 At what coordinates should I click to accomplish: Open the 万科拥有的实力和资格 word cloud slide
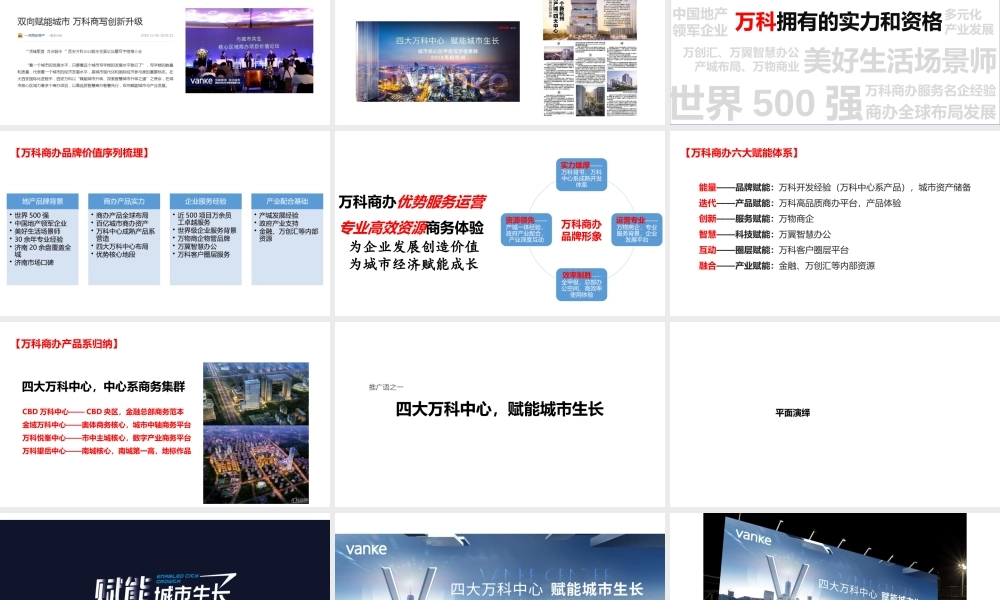835,62
